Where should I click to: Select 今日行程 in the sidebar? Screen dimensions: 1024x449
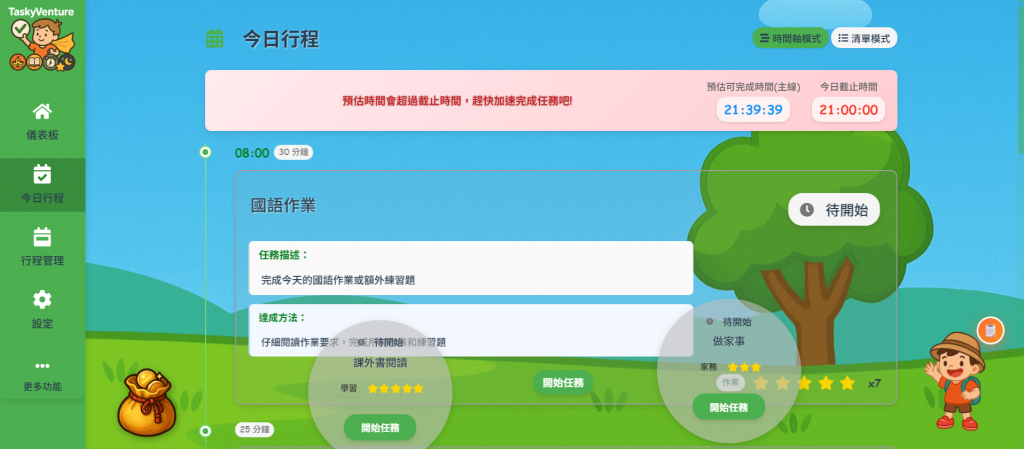tap(42, 185)
